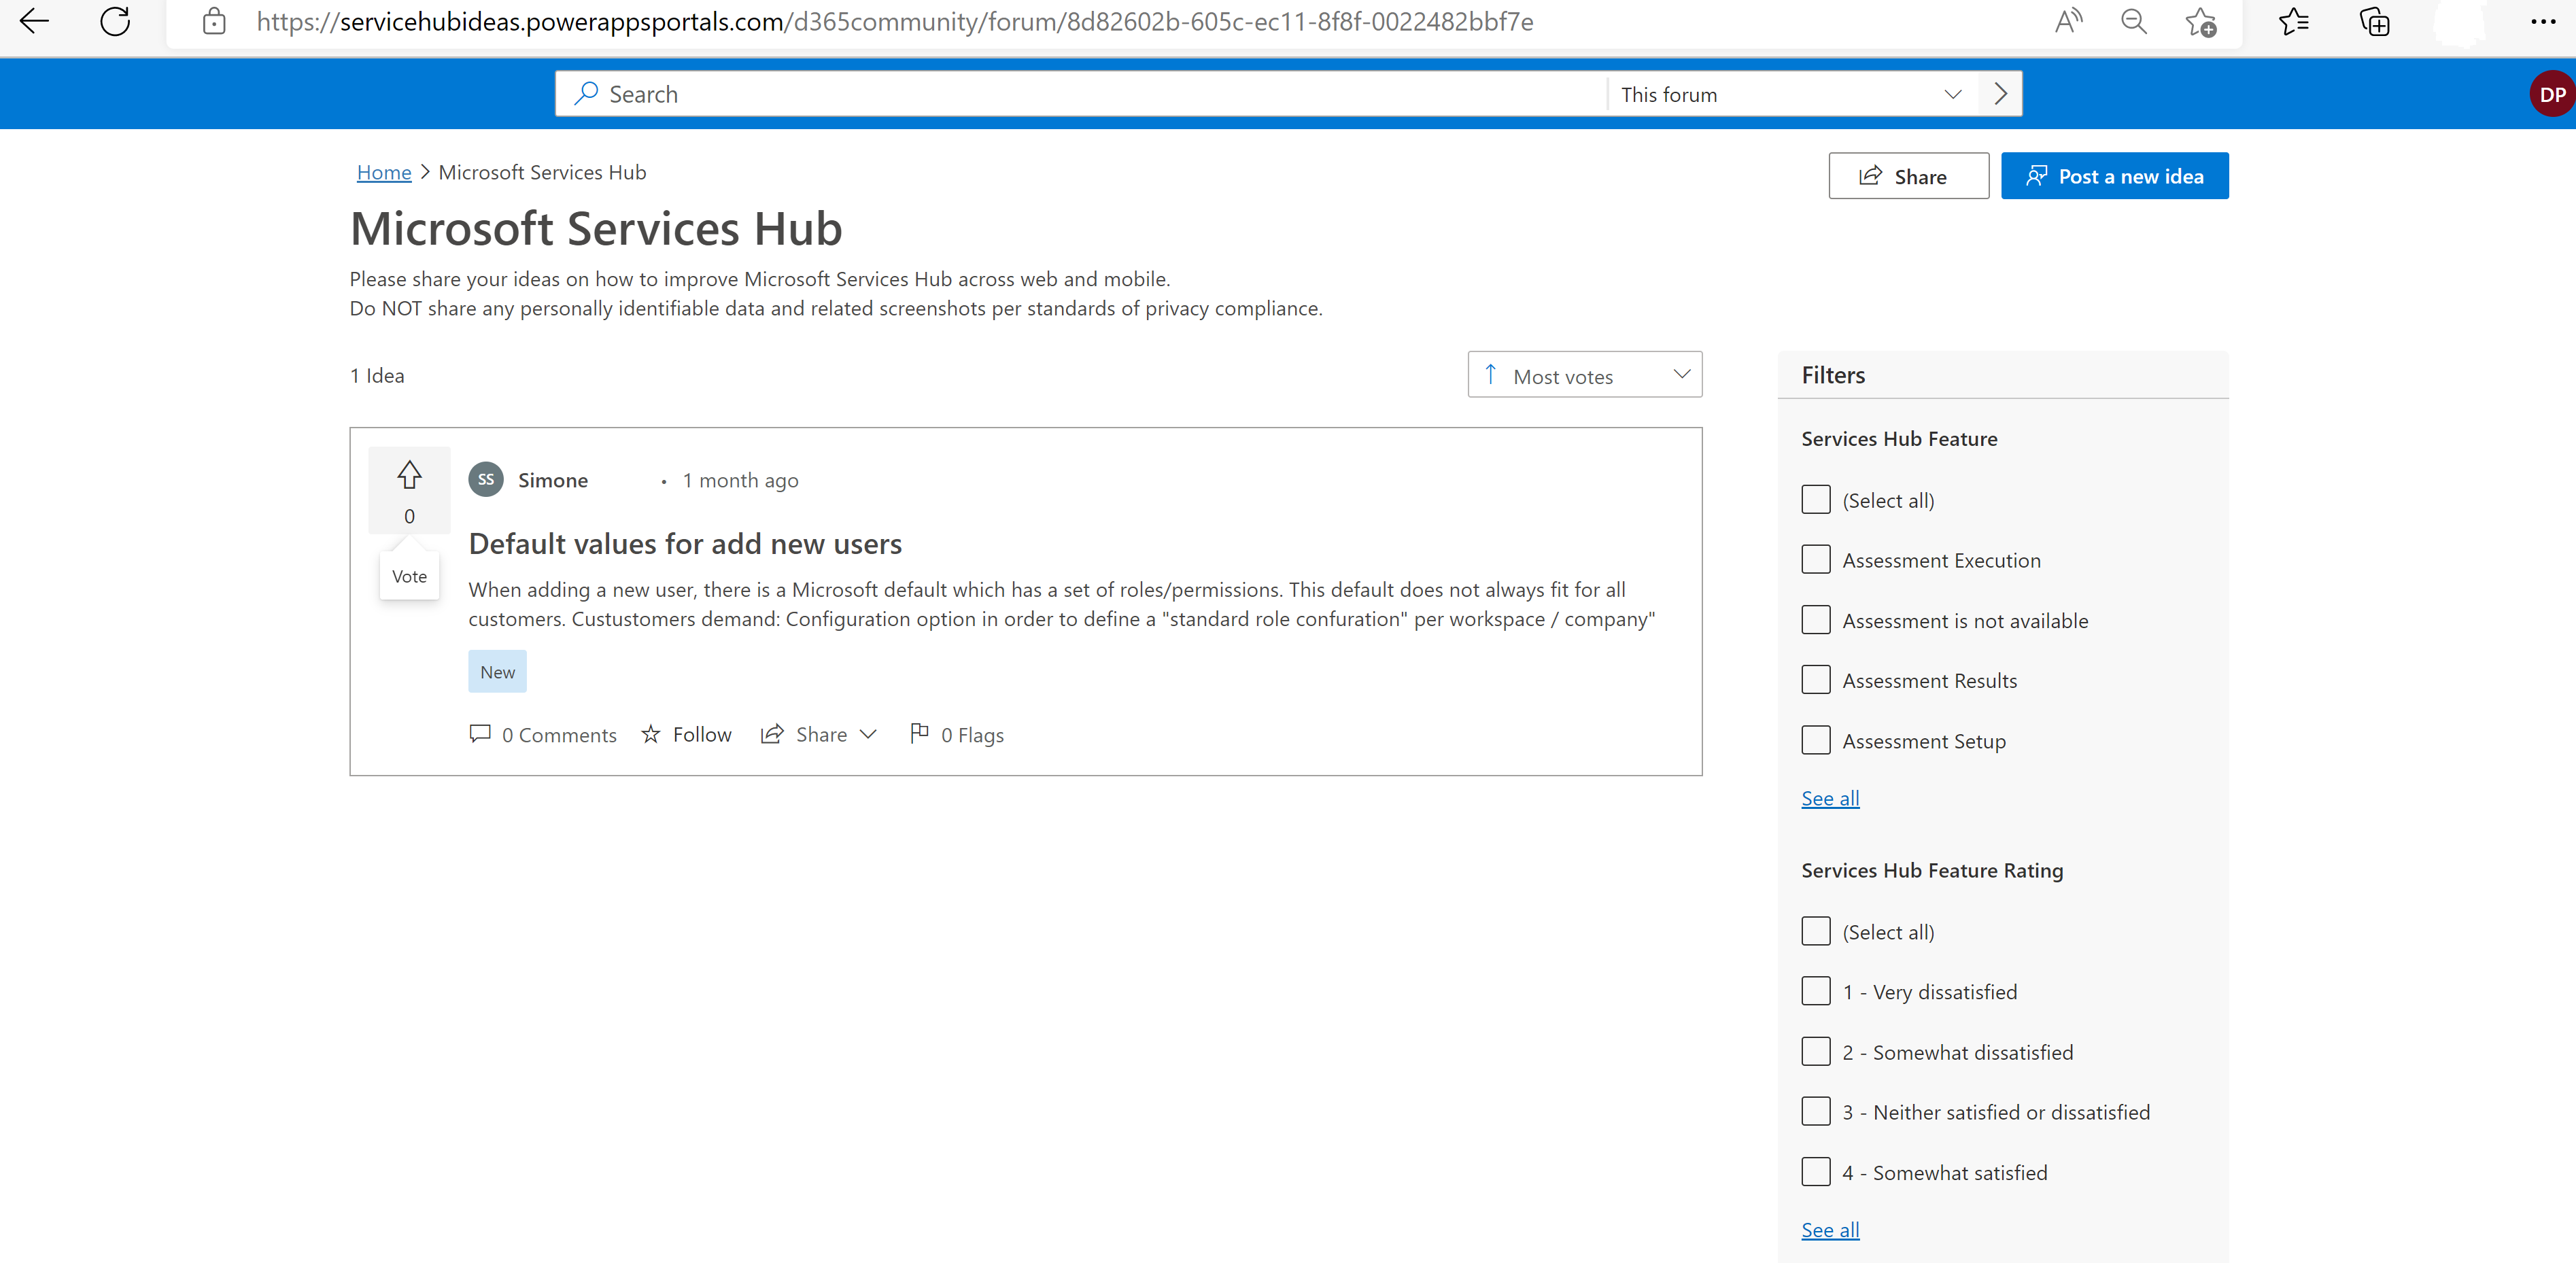The image size is (2576, 1263).
Task: Open idea Default values for add new users
Action: (685, 544)
